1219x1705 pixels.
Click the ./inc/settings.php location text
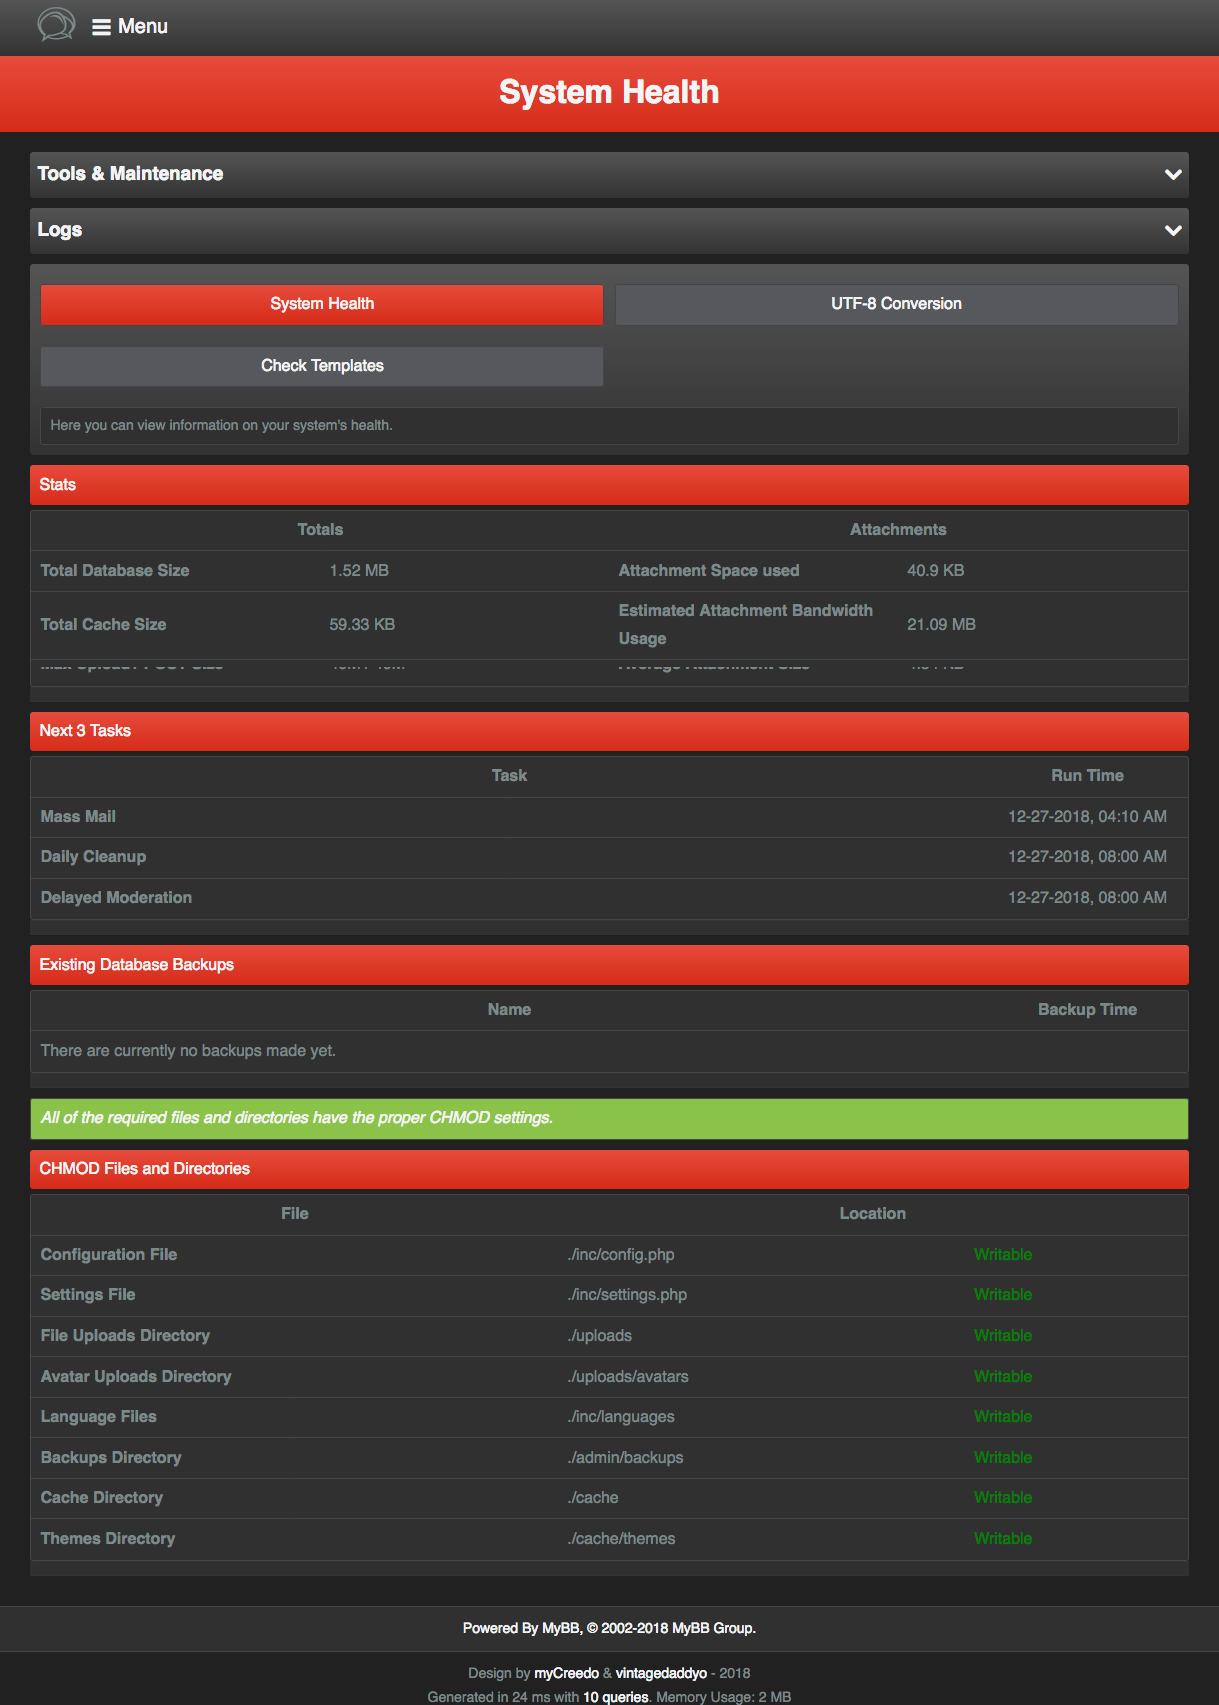point(627,1295)
